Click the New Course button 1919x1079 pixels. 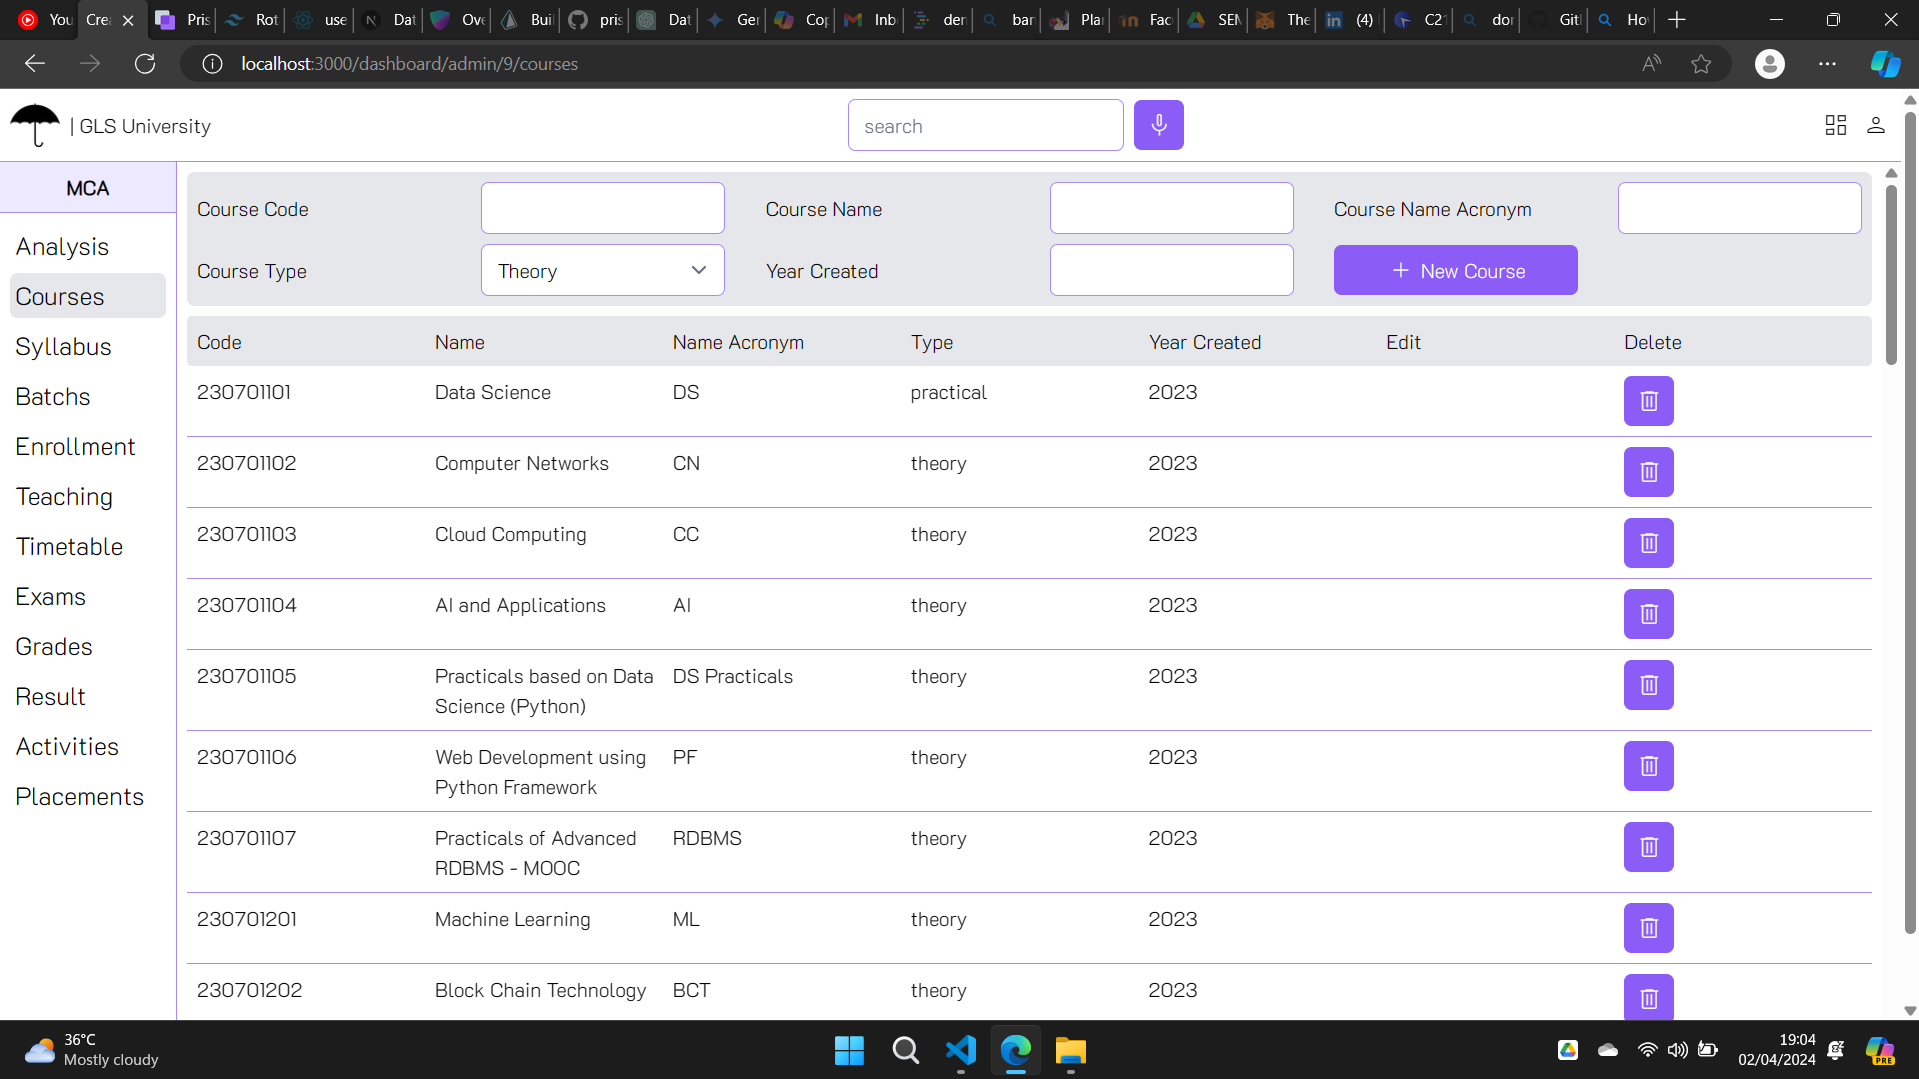tap(1455, 271)
